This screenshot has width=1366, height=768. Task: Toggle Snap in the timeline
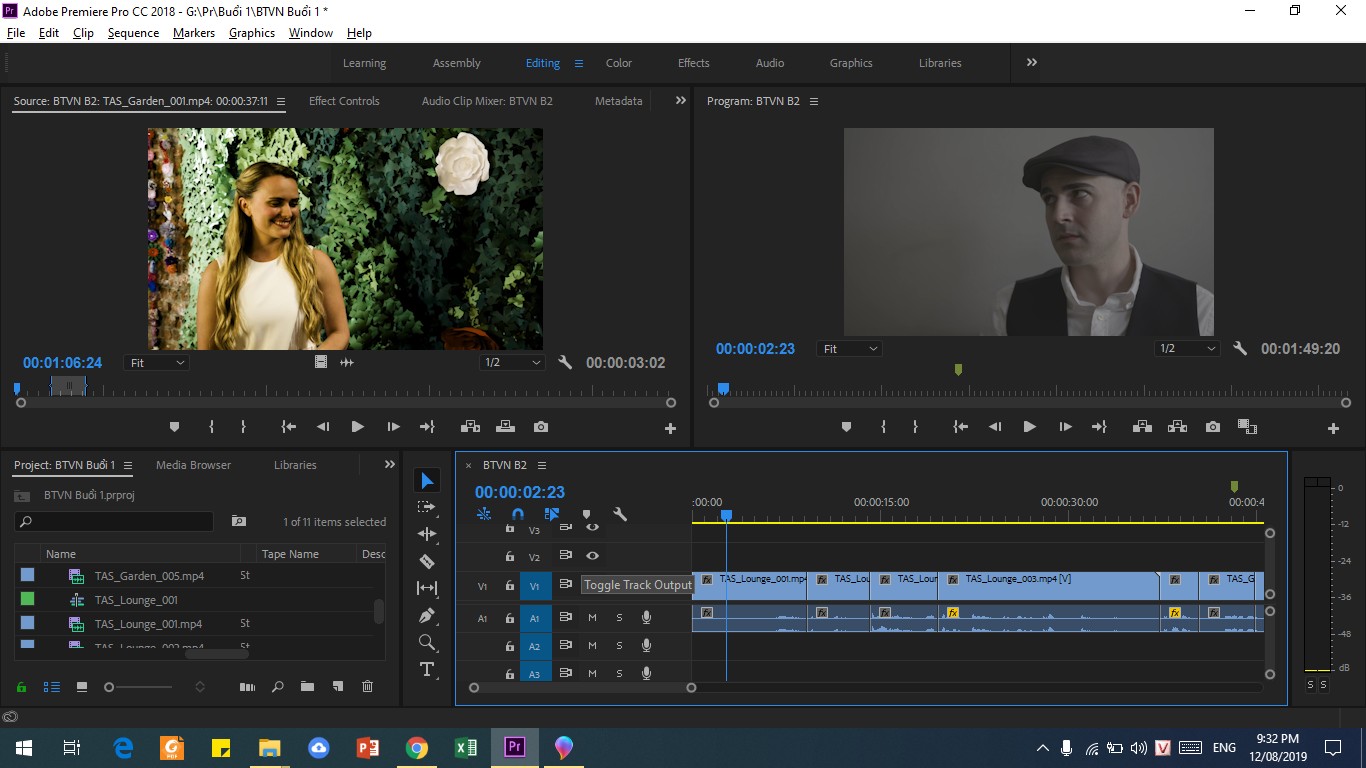click(x=518, y=515)
